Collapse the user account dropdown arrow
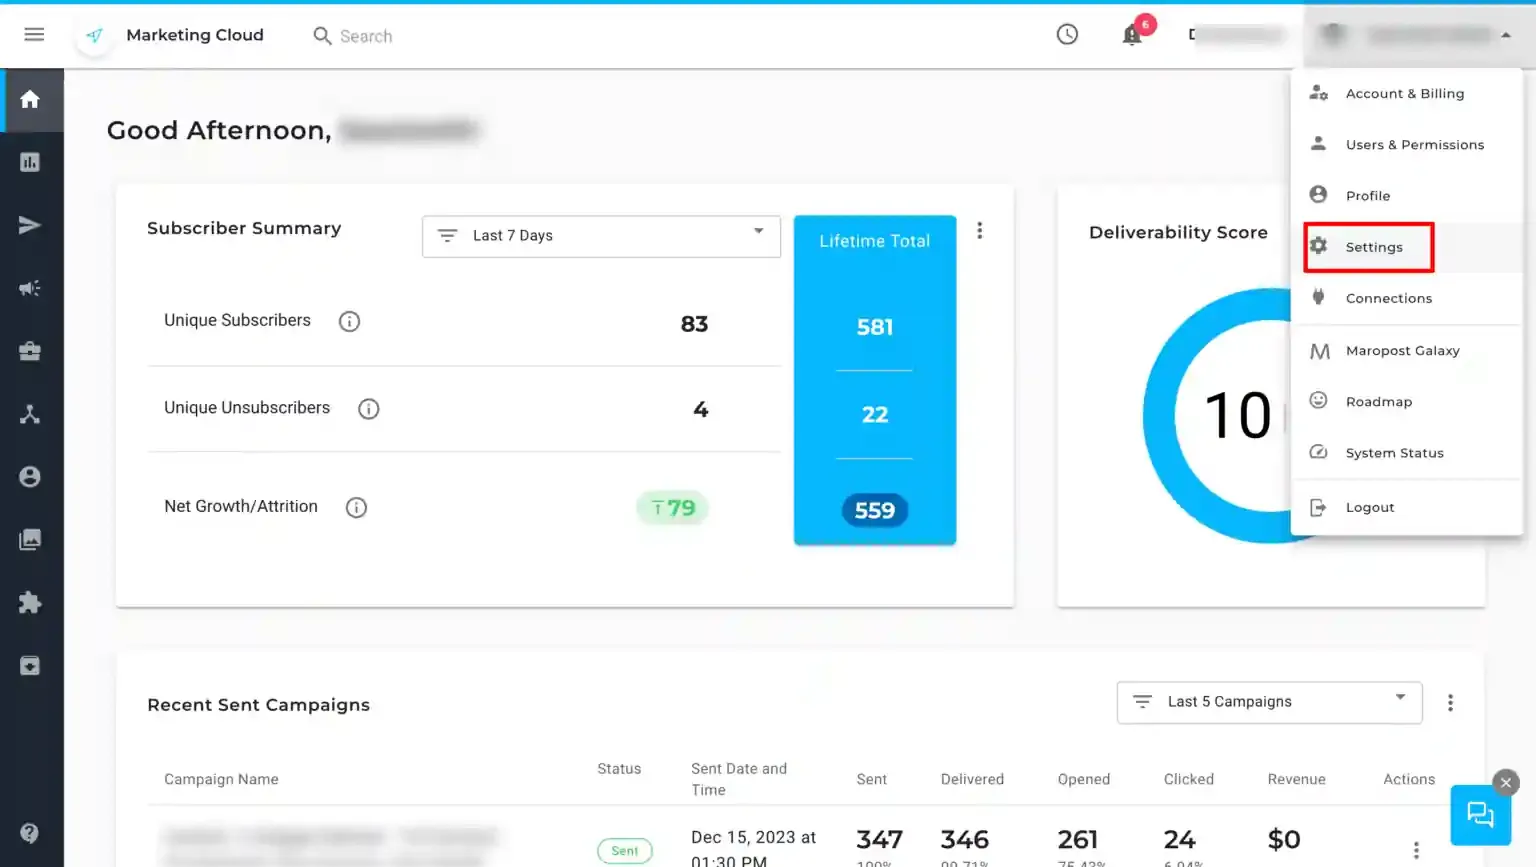Viewport: 1536px width, 867px height. click(x=1506, y=35)
